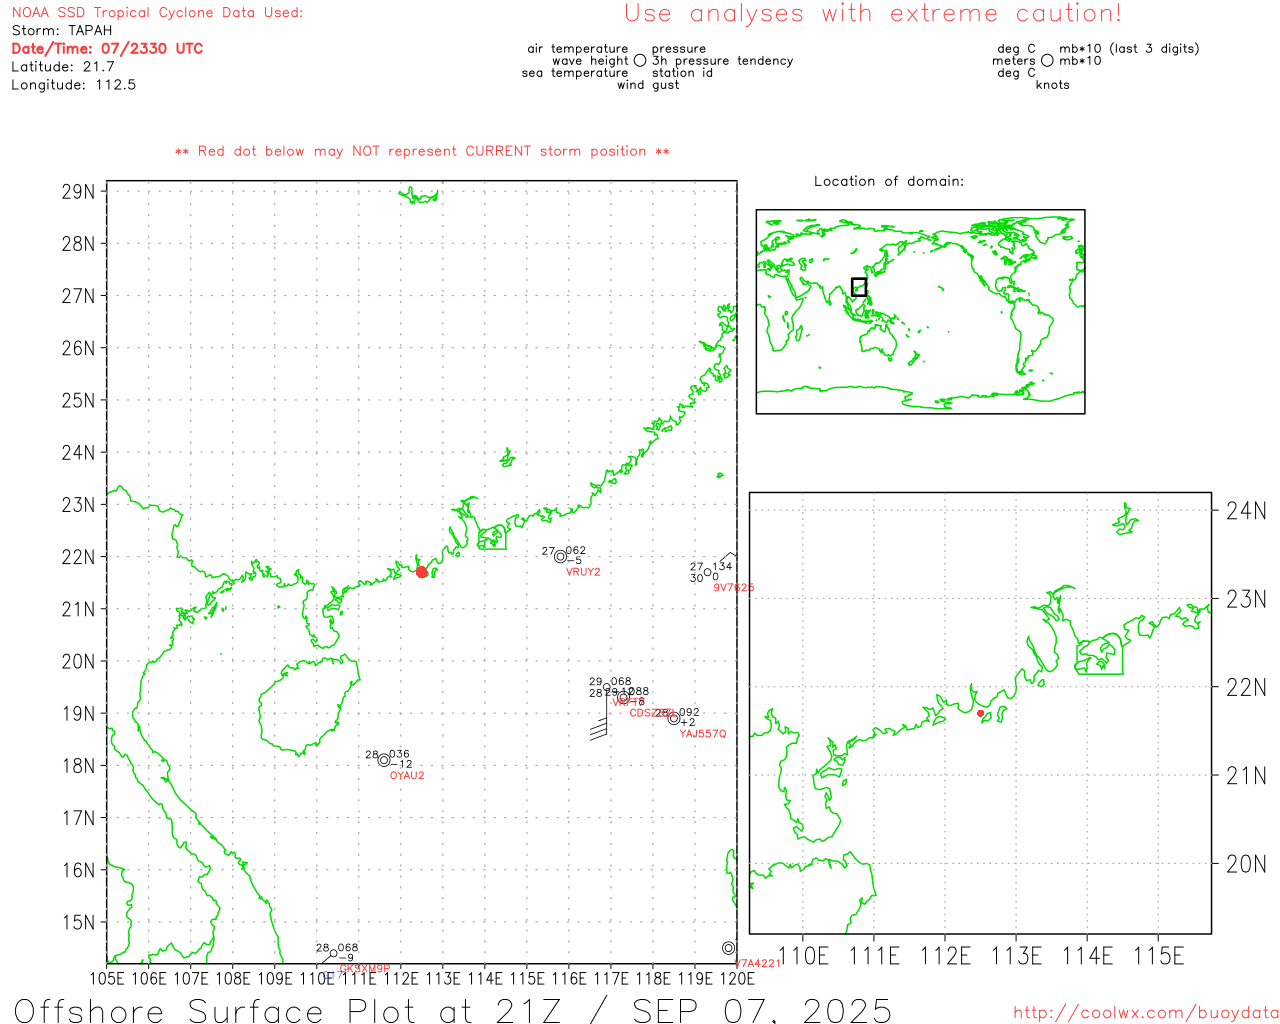Click the 29N latitude axis label
Screen dimensions: 1280x1024
[x=79, y=192]
